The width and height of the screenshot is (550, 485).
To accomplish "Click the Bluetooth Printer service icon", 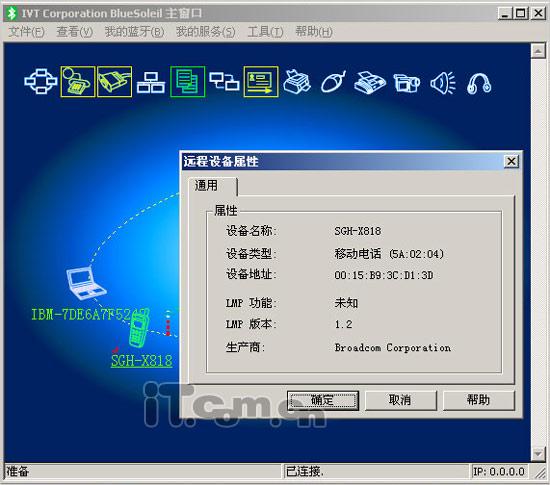I will (x=297, y=82).
